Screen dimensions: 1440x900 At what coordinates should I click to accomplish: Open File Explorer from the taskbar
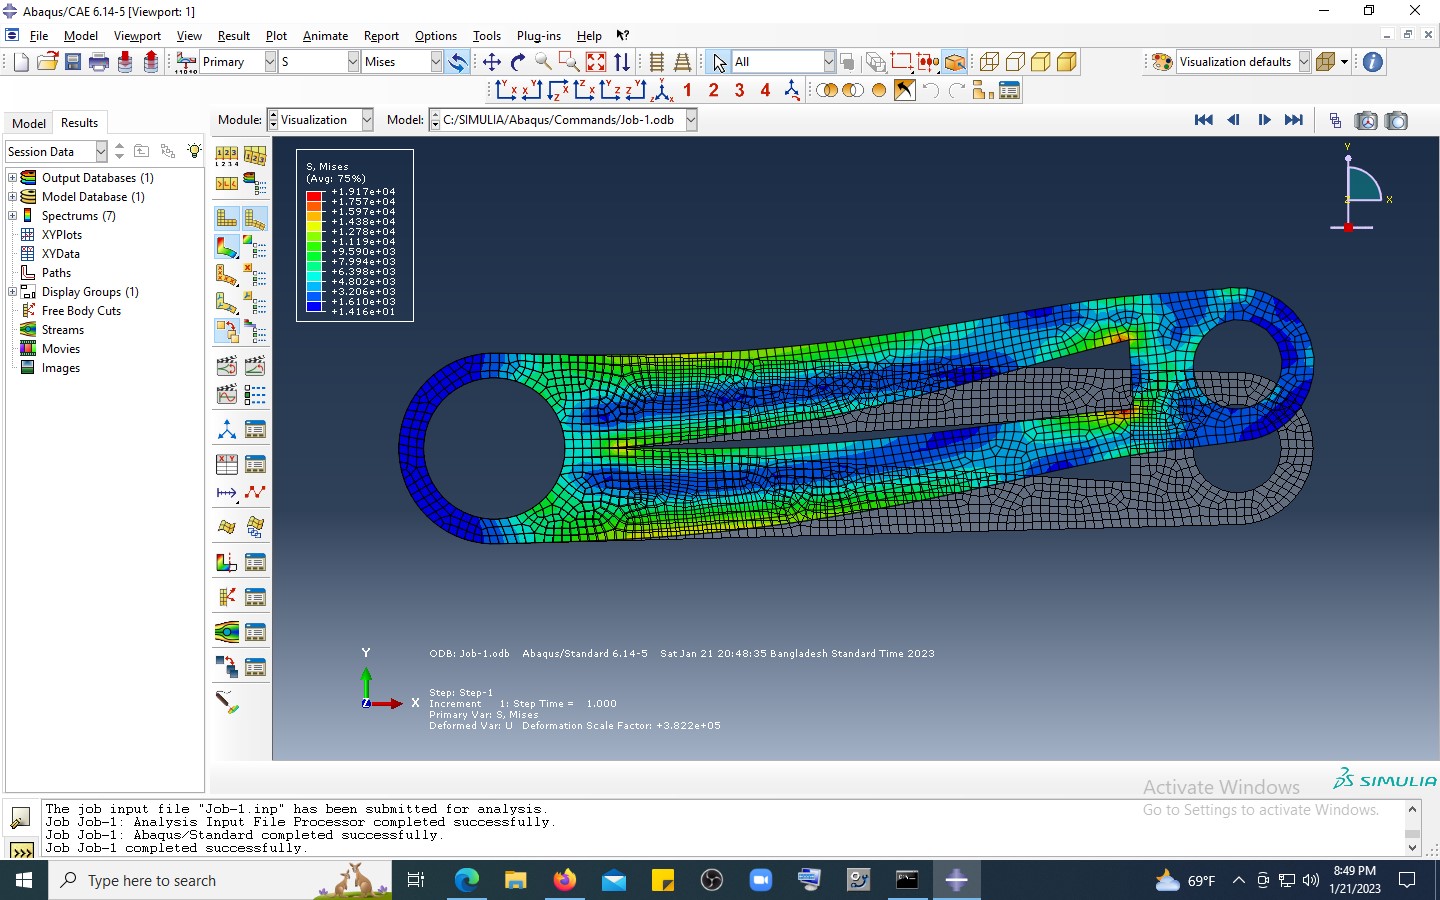[x=515, y=880]
